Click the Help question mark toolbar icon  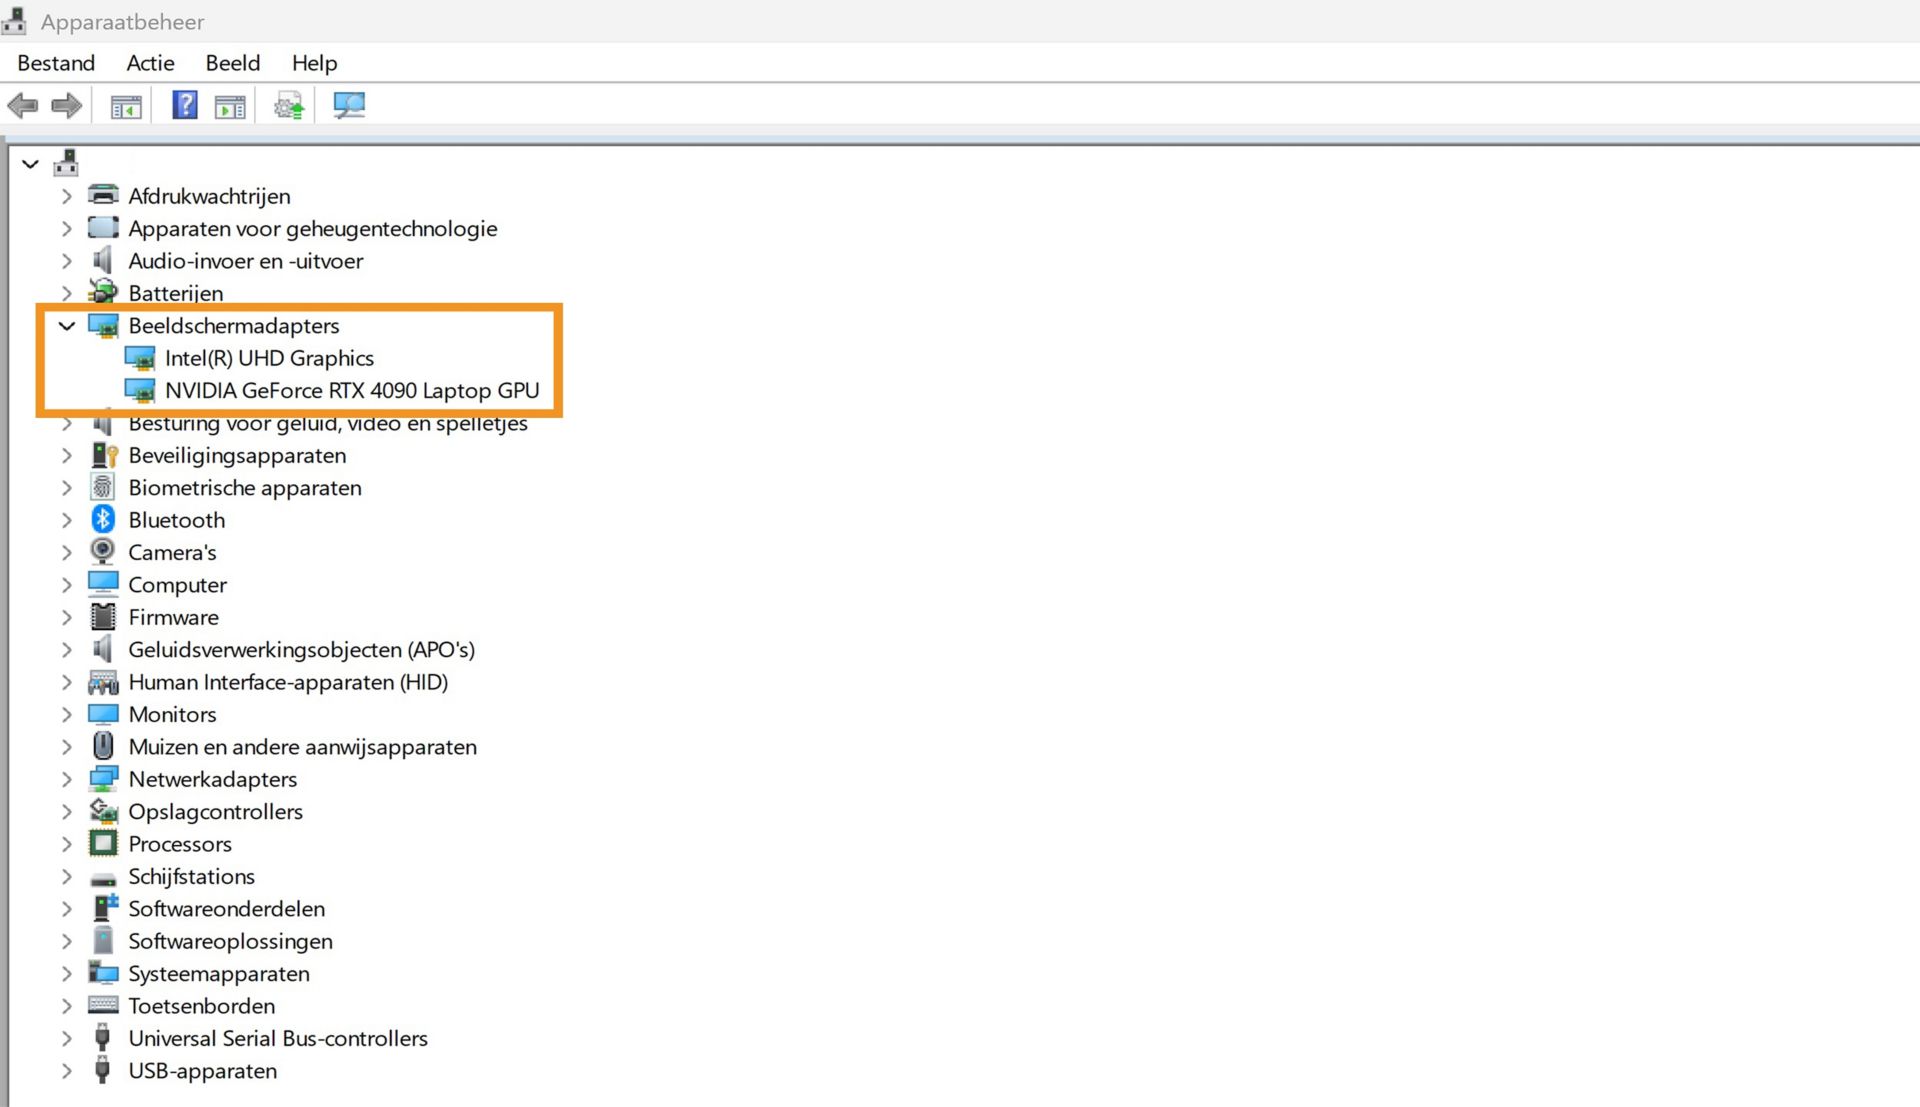click(184, 105)
